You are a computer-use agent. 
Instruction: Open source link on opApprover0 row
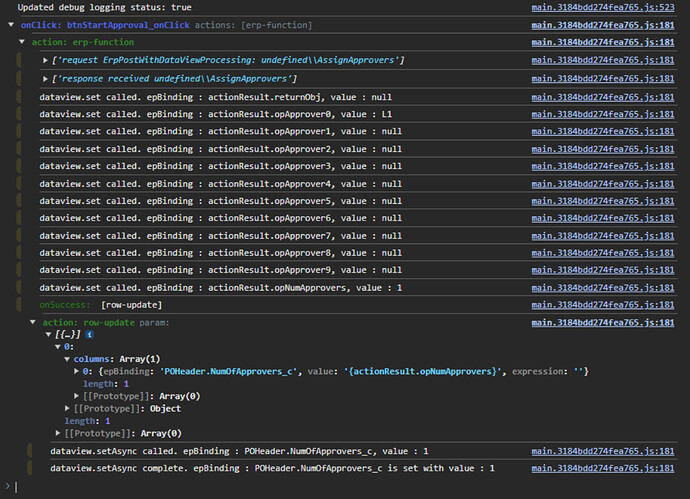[602, 114]
